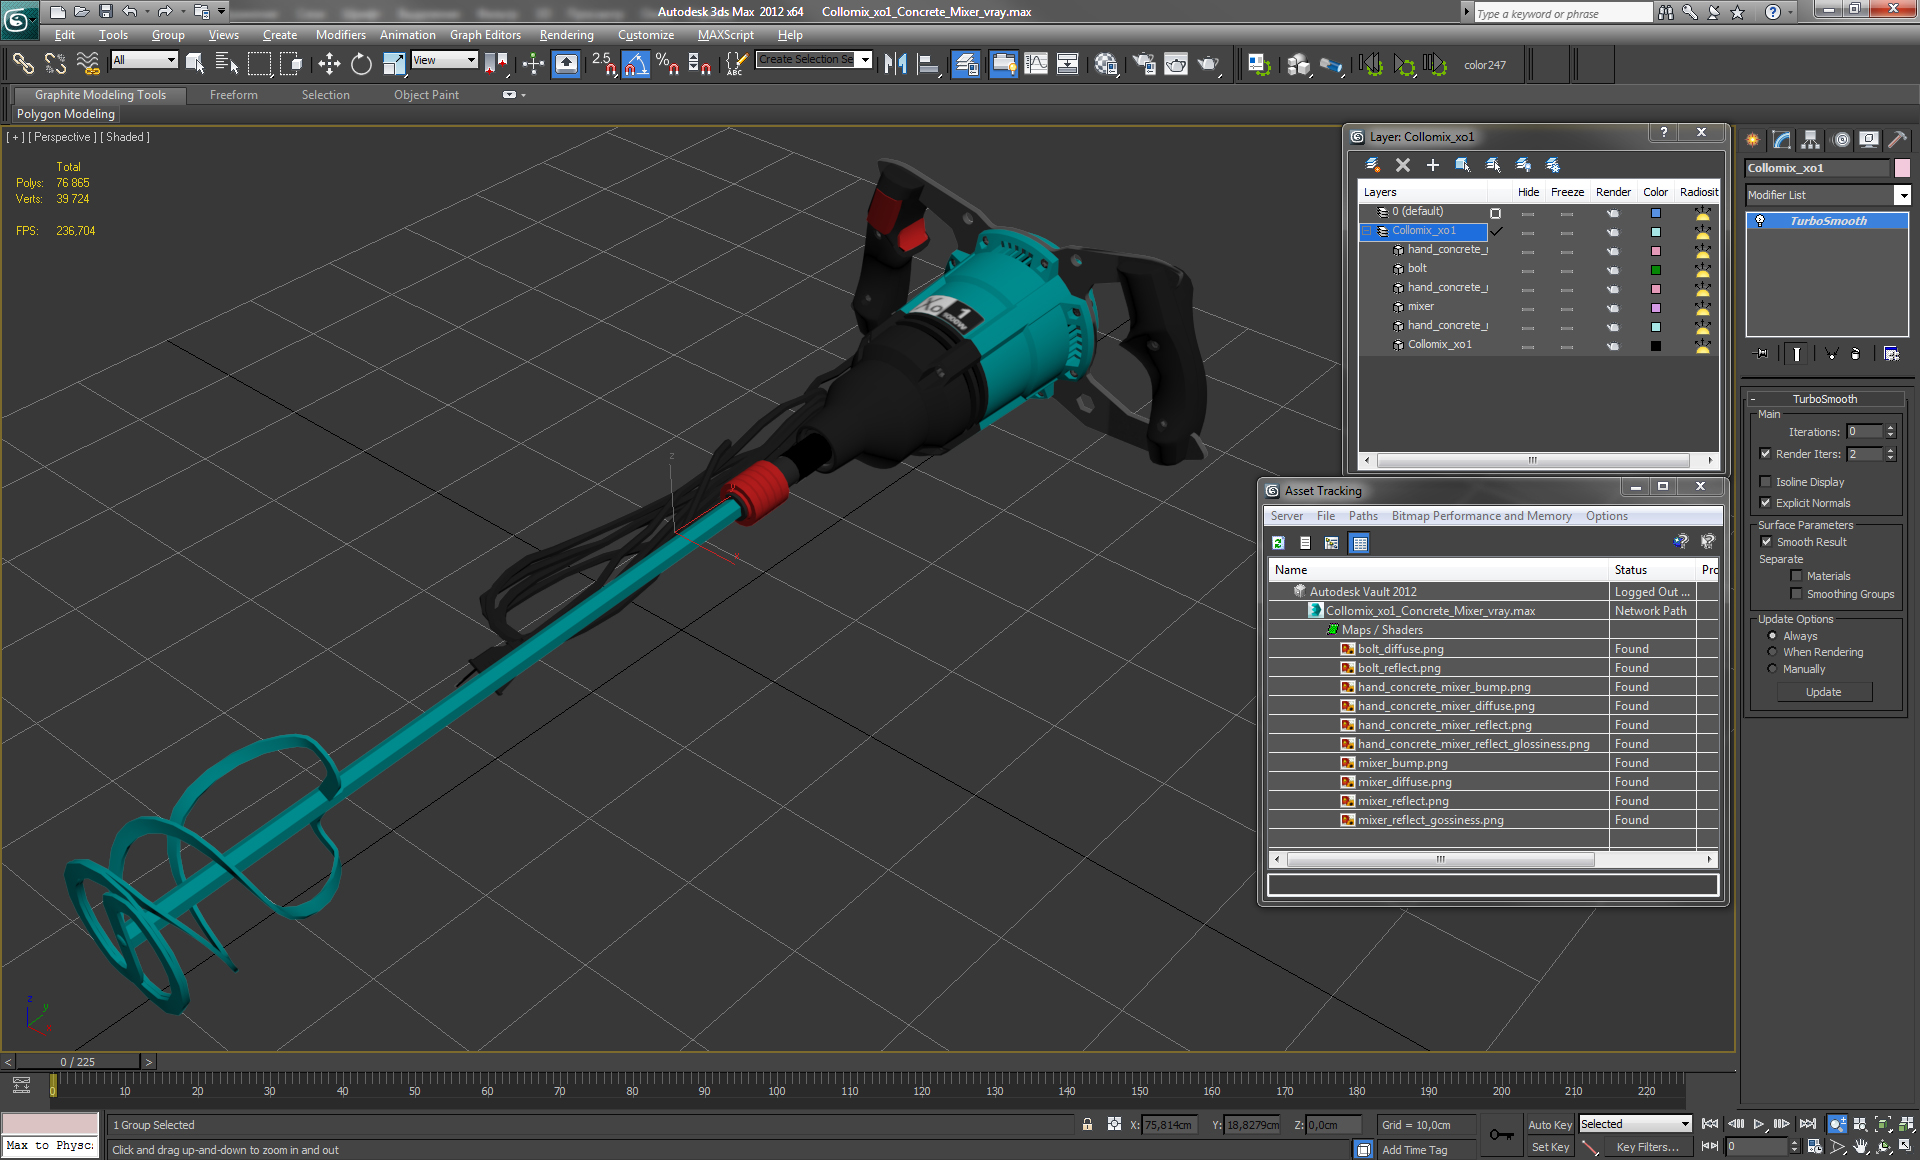Click the object color swatch beside Collomix_xo1 name
The width and height of the screenshot is (1920, 1160).
(x=1901, y=168)
